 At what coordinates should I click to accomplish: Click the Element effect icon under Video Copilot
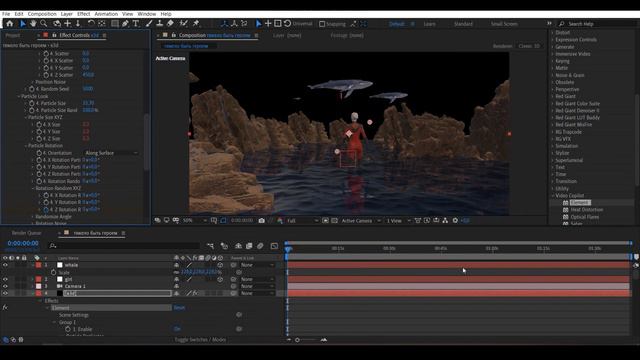[x=566, y=202]
